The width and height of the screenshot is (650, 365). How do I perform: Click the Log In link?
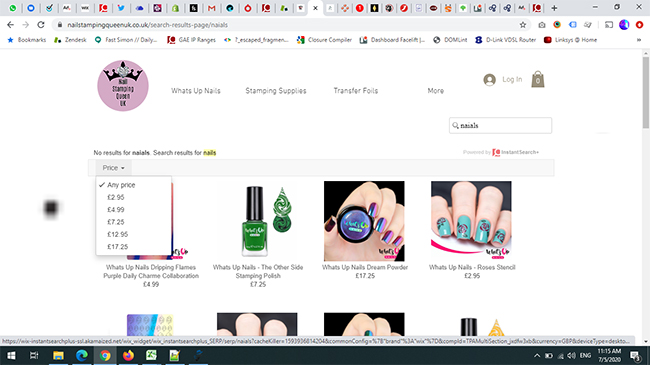[x=512, y=79]
